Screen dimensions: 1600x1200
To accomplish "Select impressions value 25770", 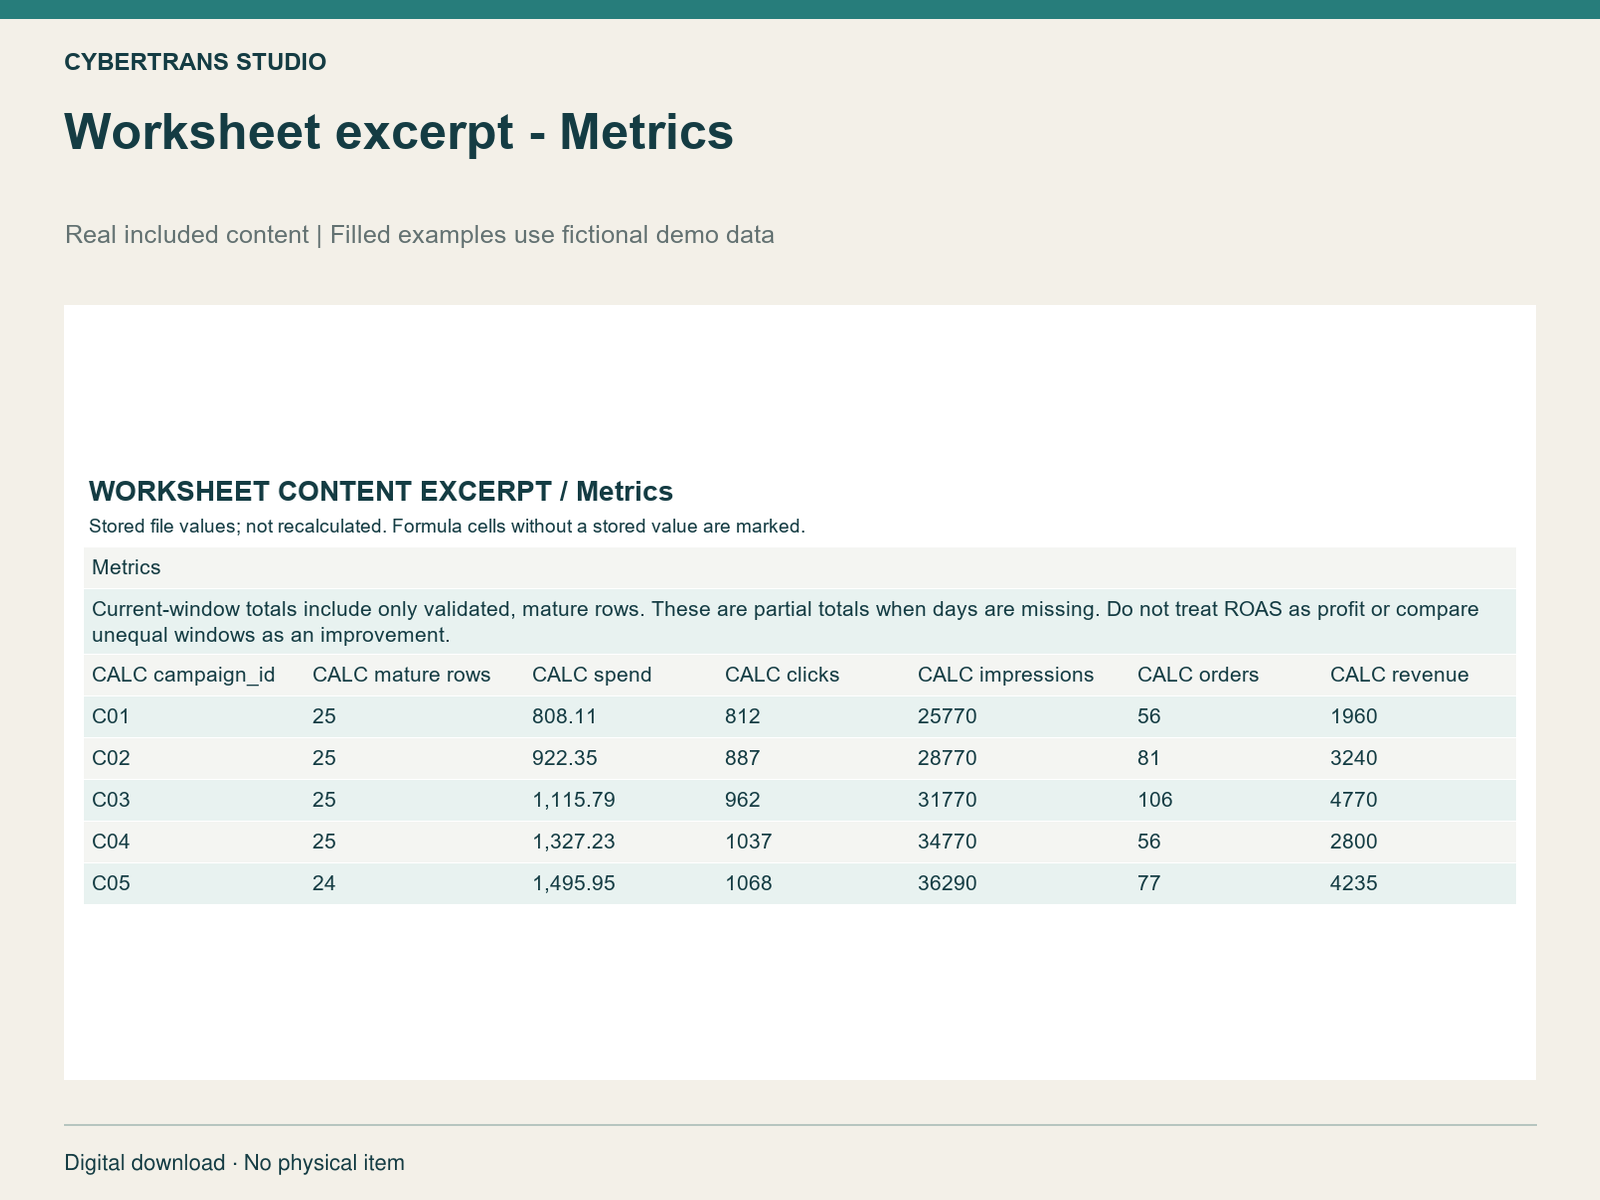I will coord(947,716).
